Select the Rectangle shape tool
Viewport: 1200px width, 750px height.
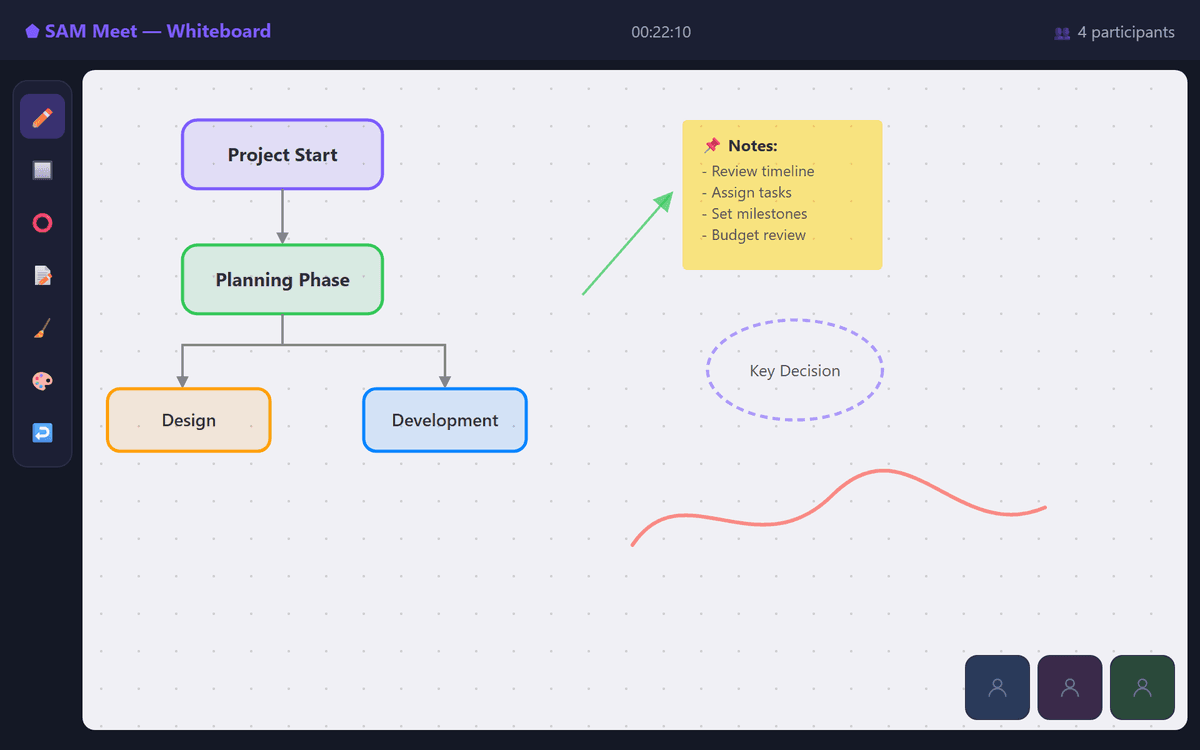(42, 170)
